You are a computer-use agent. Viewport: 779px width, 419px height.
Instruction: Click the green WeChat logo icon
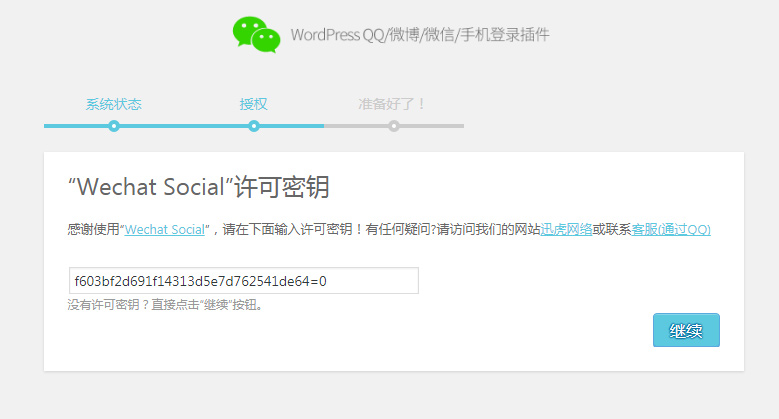tap(256, 35)
